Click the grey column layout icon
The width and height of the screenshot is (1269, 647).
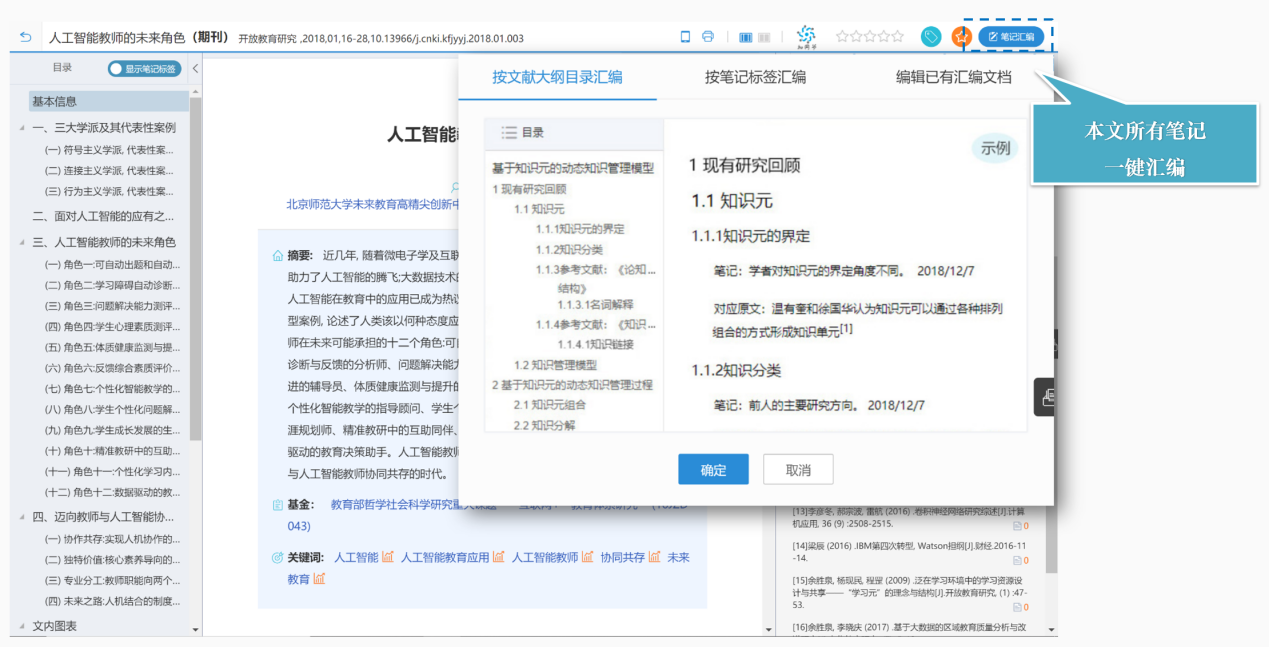point(764,37)
